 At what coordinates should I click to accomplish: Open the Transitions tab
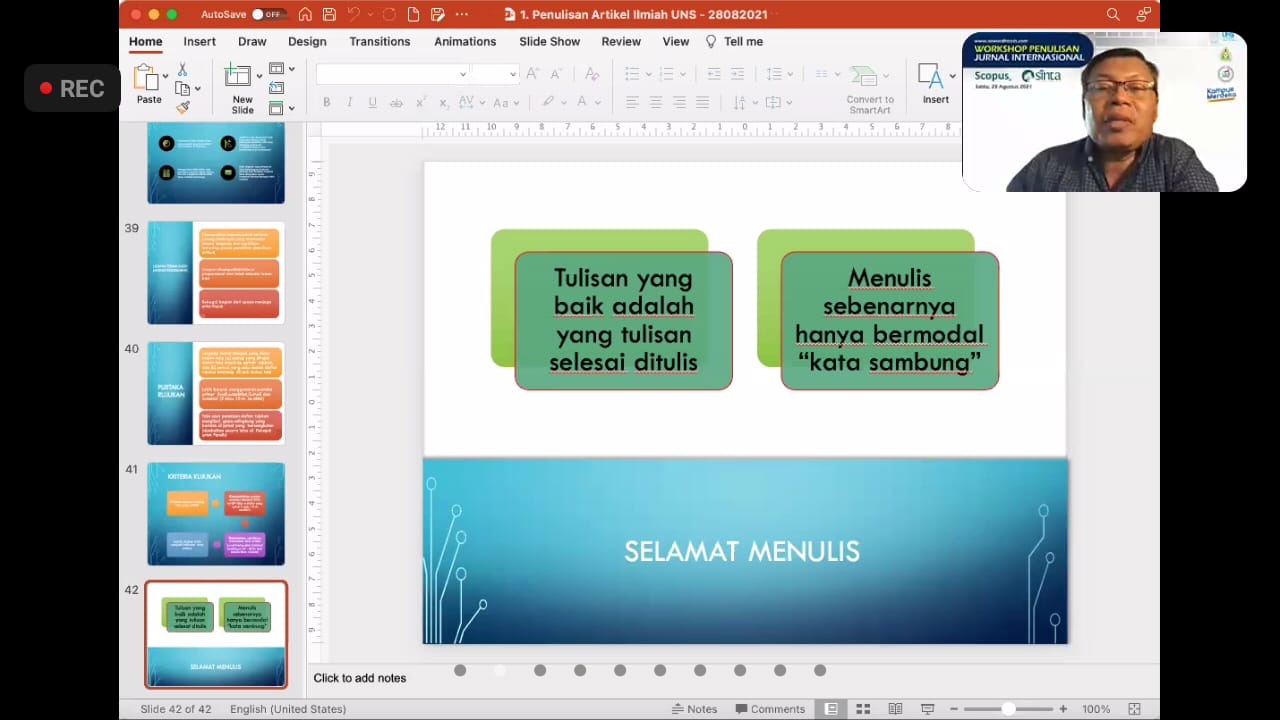pyautogui.click(x=379, y=41)
